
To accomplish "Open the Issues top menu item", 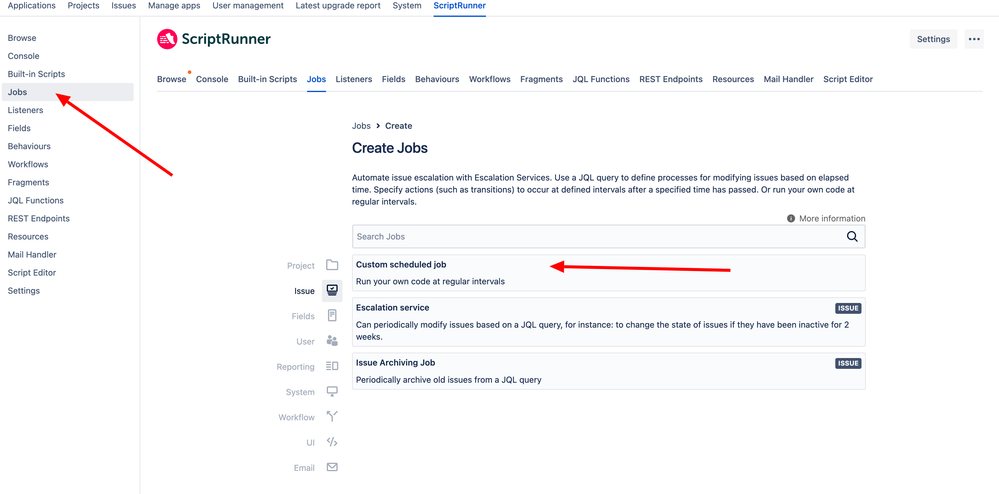I will point(124,6).
